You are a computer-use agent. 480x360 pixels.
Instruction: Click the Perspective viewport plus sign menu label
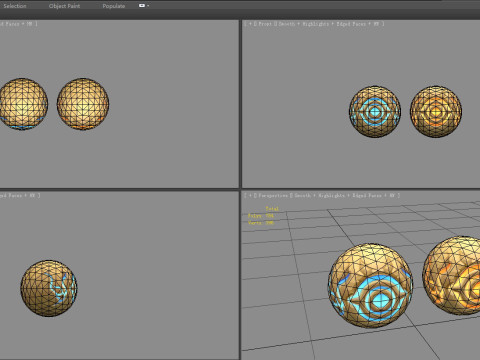250,196
